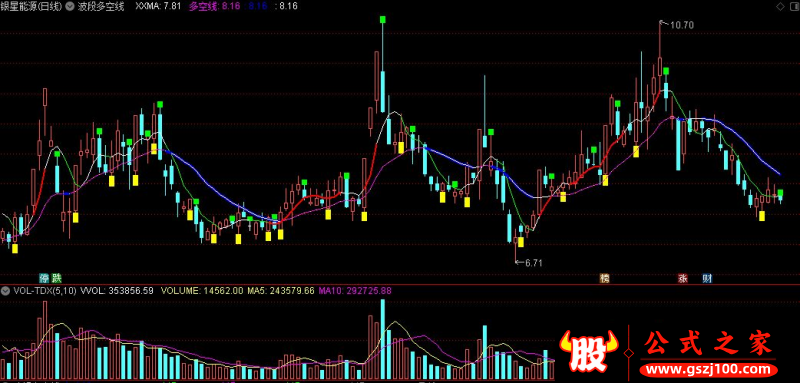800x383 pixels.
Task: Click the 停 event marker below the chart
Action: (x=44, y=278)
